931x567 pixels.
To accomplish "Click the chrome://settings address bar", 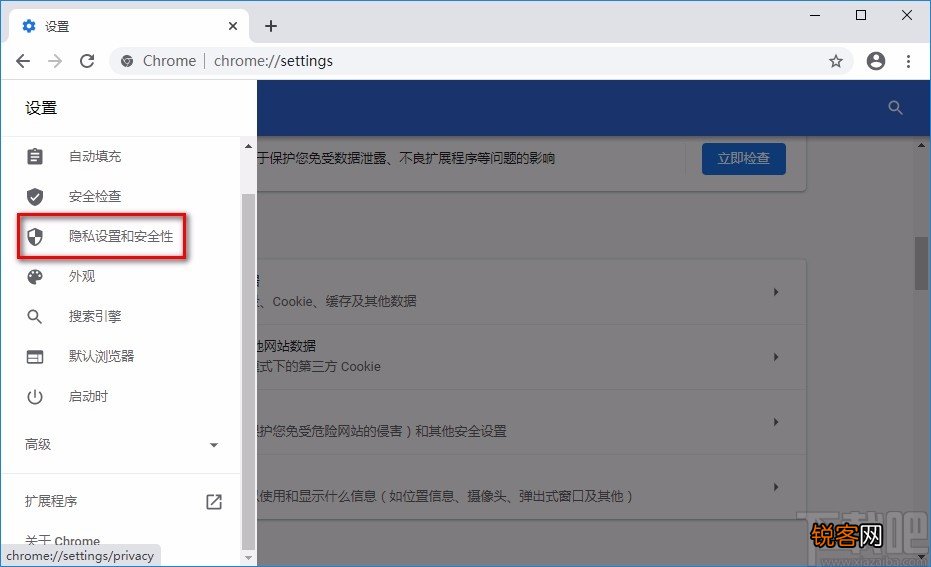I will (x=482, y=61).
